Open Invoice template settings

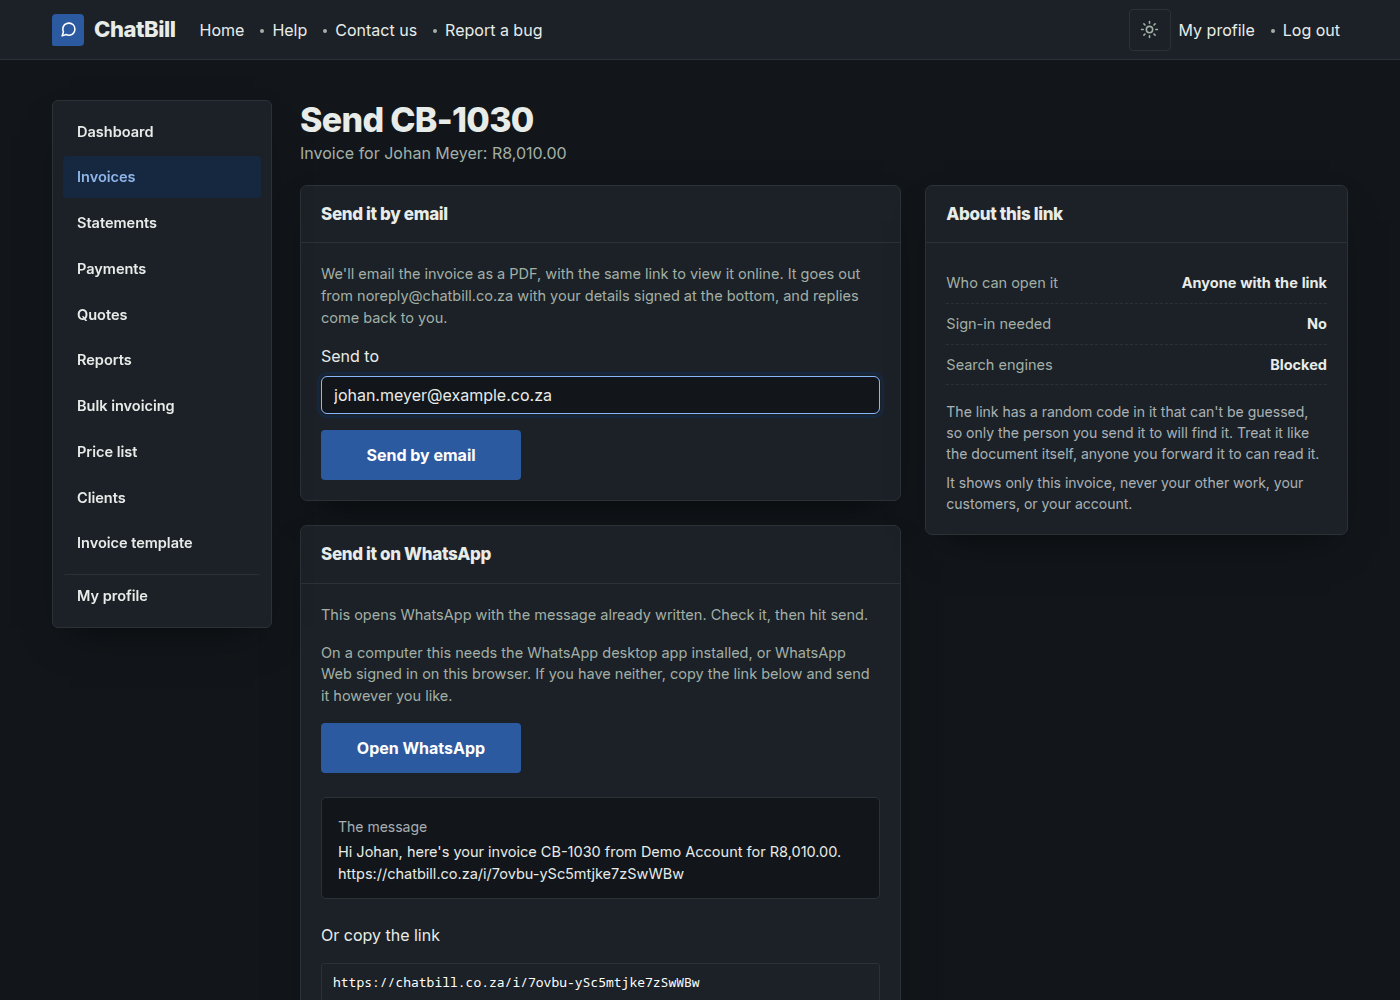point(162,543)
